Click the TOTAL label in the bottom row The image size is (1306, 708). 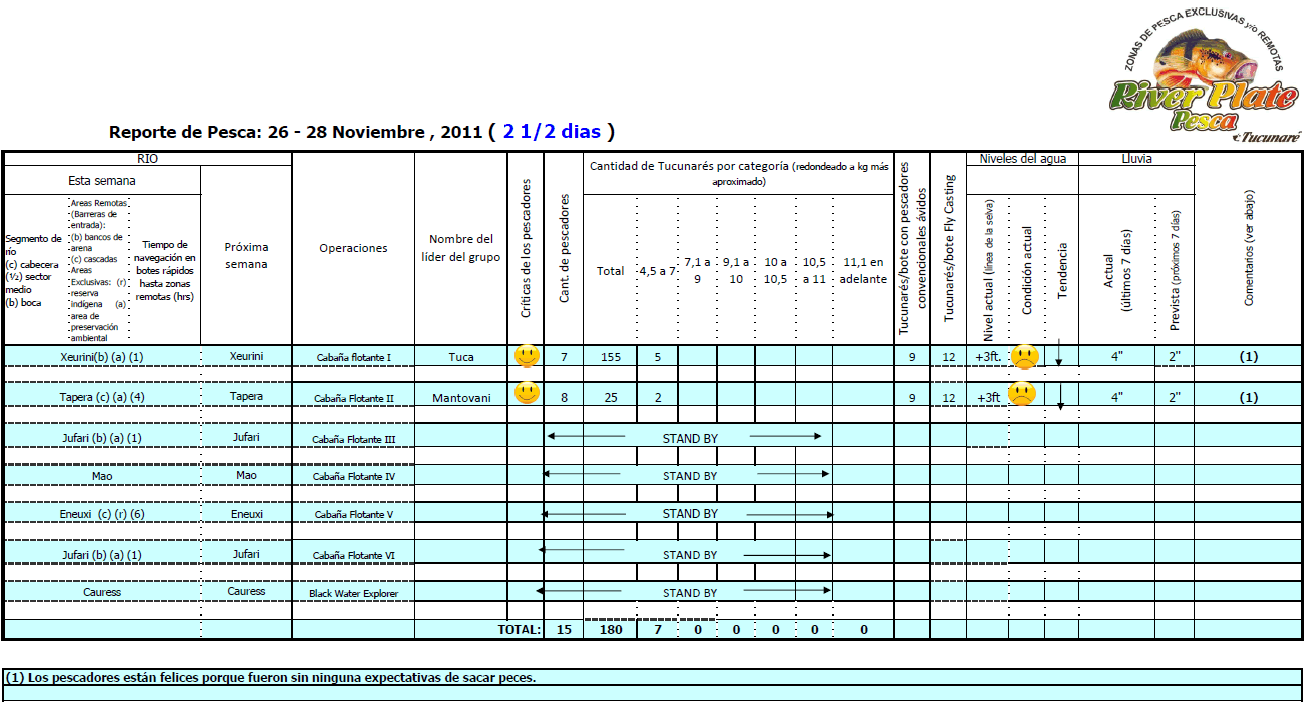pos(519,630)
